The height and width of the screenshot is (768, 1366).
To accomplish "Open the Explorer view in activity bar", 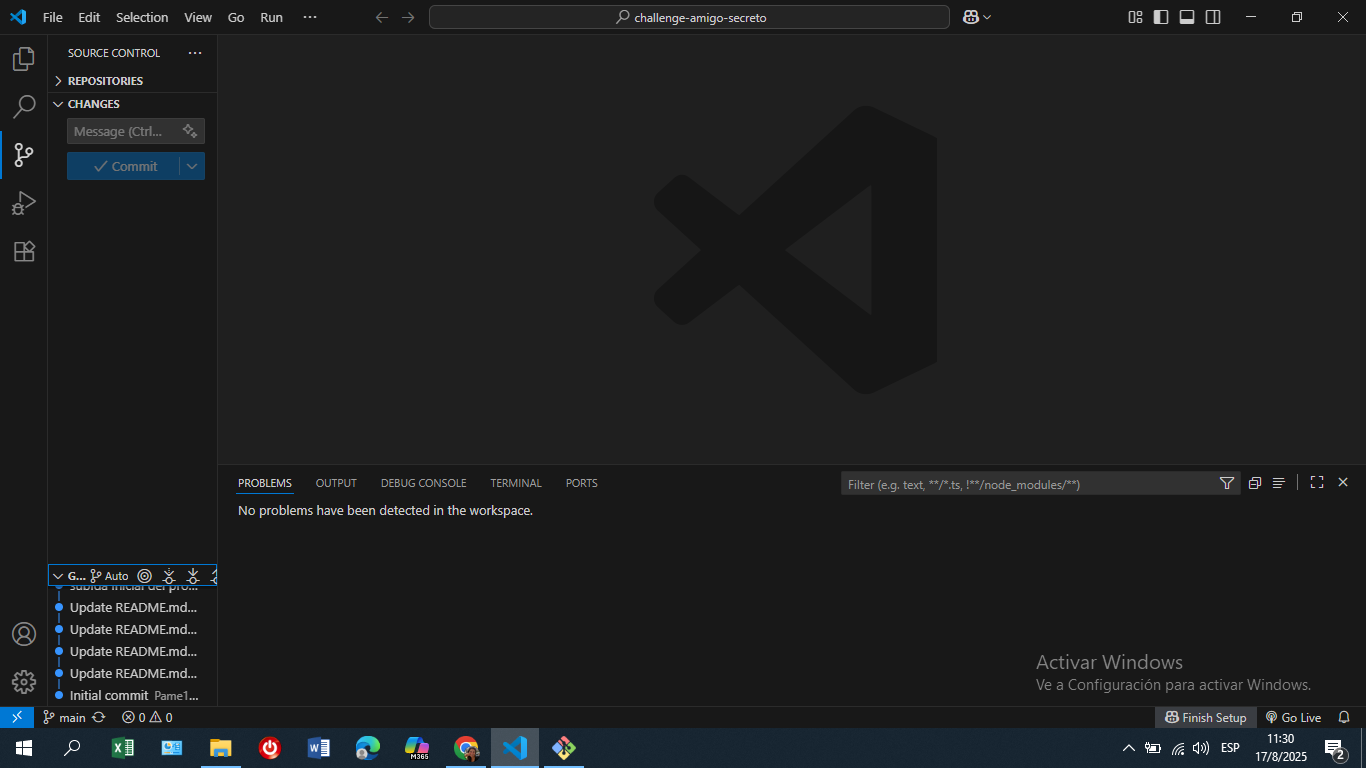I will coord(24,59).
